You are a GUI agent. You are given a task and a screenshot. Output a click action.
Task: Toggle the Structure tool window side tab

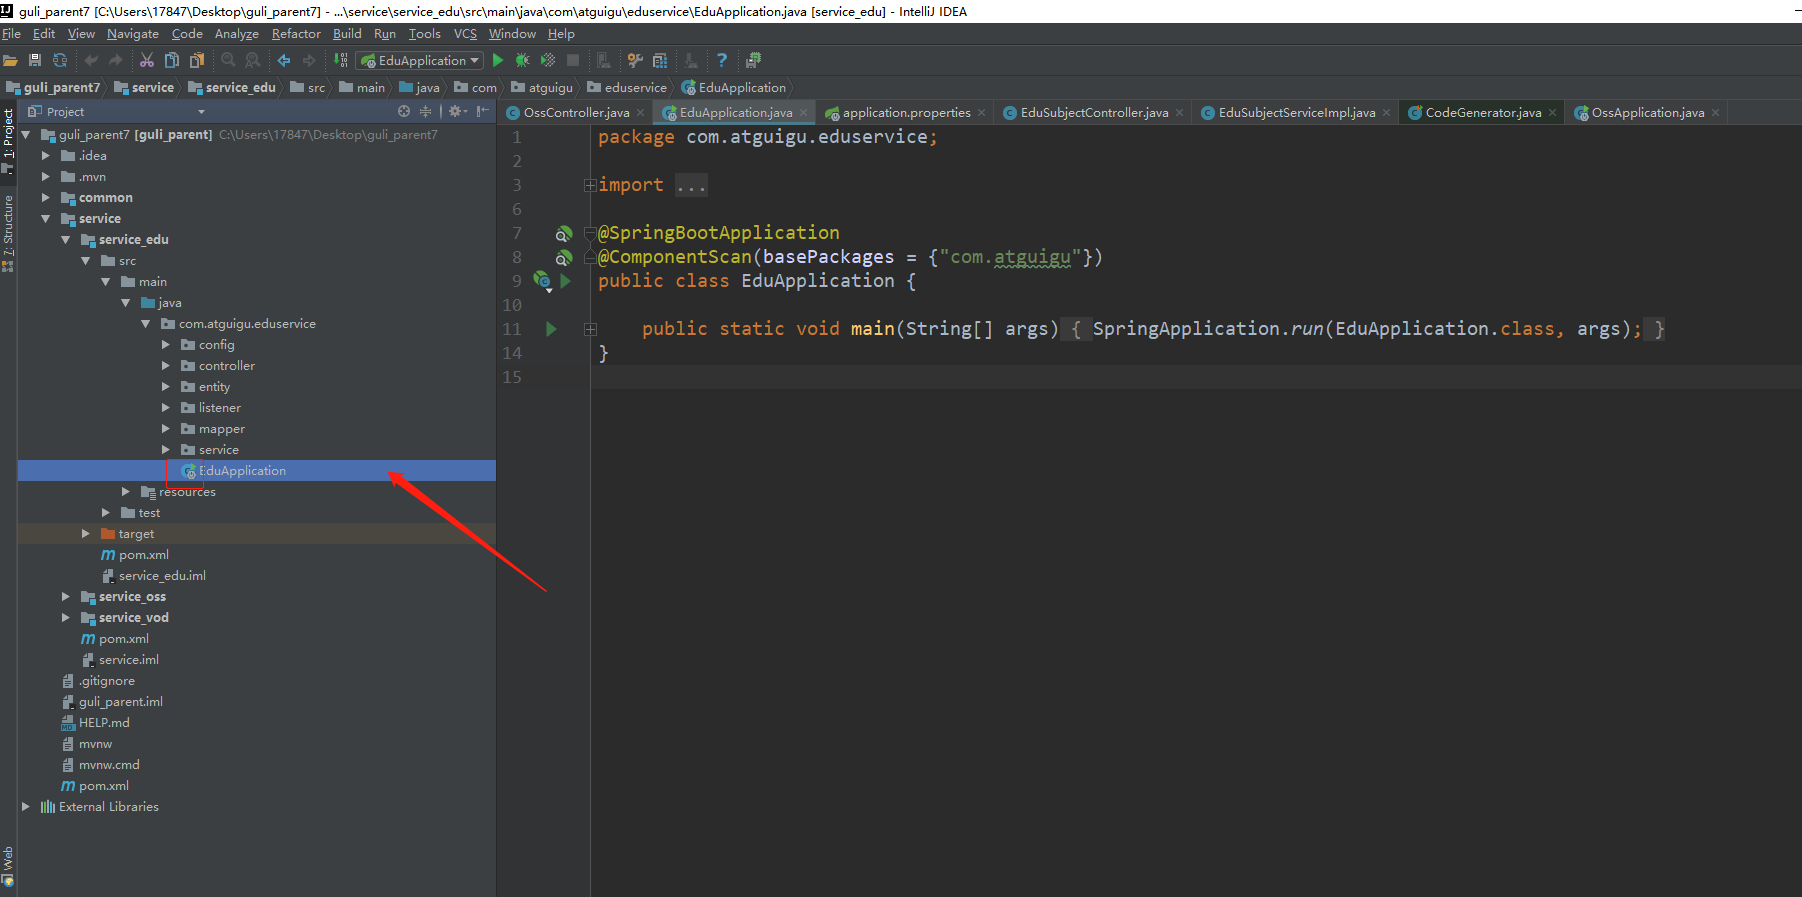[x=8, y=232]
